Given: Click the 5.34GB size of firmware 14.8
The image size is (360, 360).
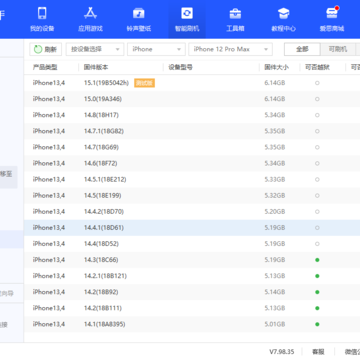Looking at the screenshot, I should pyautogui.click(x=275, y=115).
